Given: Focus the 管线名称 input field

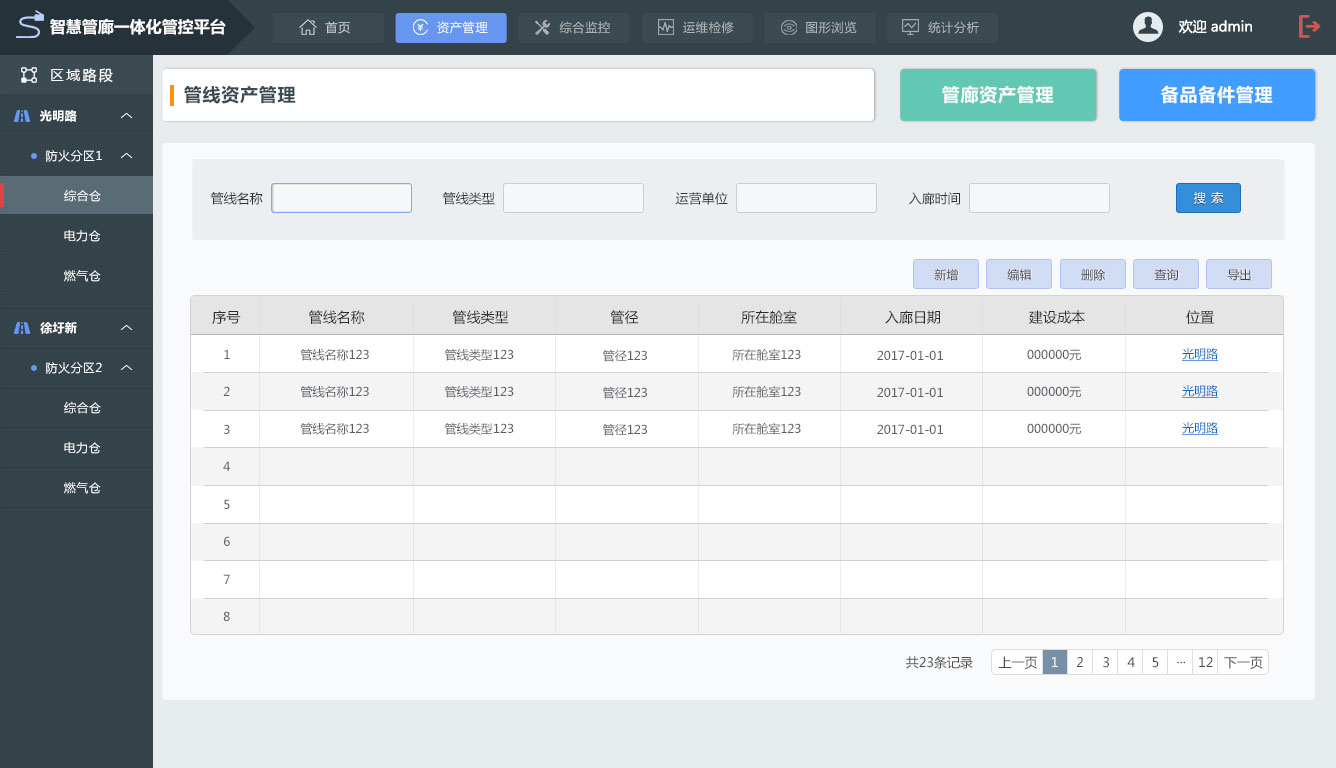Looking at the screenshot, I should 342,198.
